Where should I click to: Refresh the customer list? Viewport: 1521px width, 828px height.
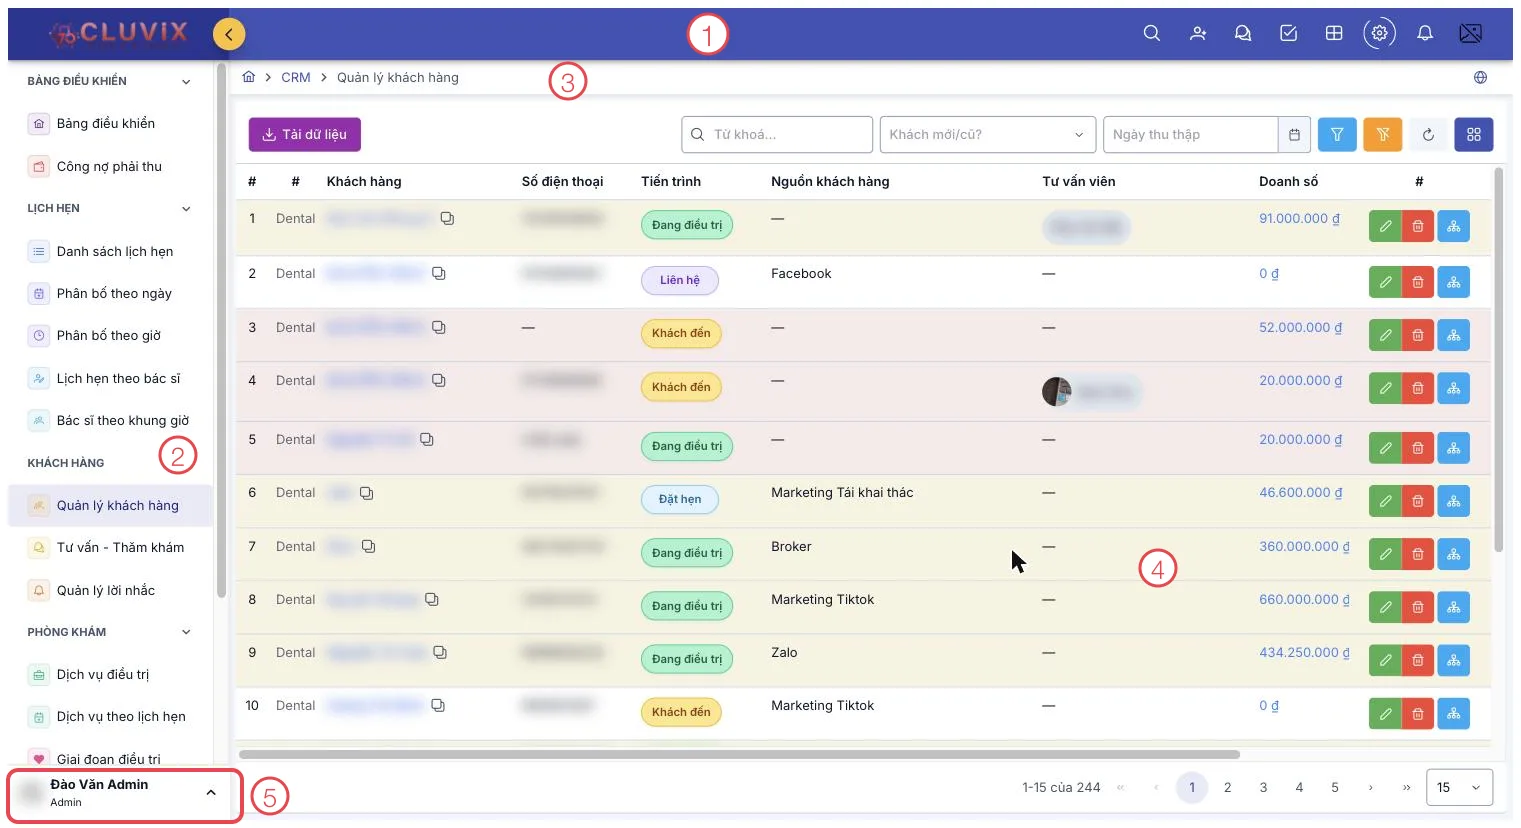point(1428,134)
